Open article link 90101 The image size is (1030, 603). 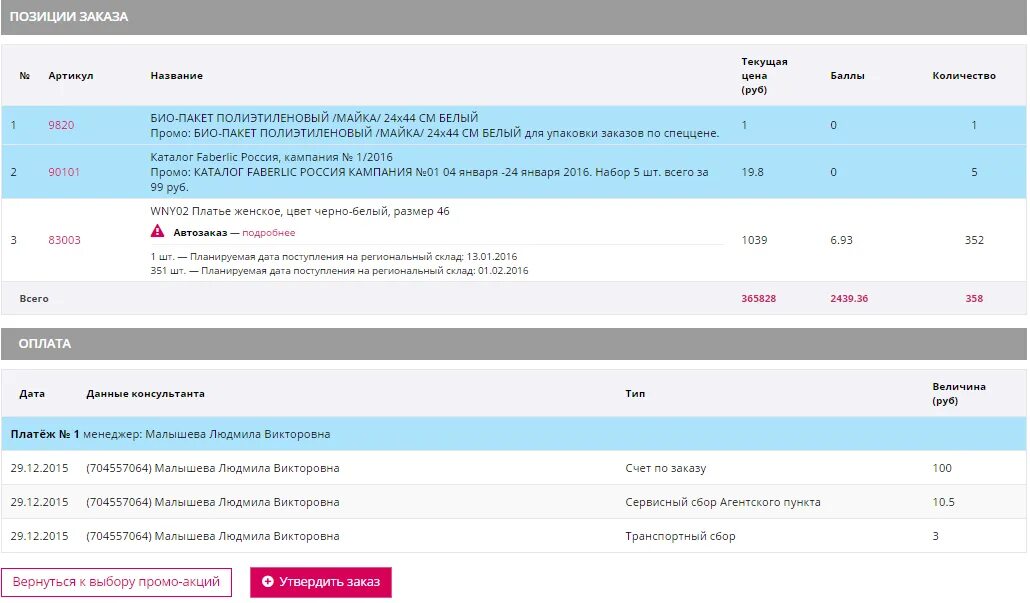64,172
